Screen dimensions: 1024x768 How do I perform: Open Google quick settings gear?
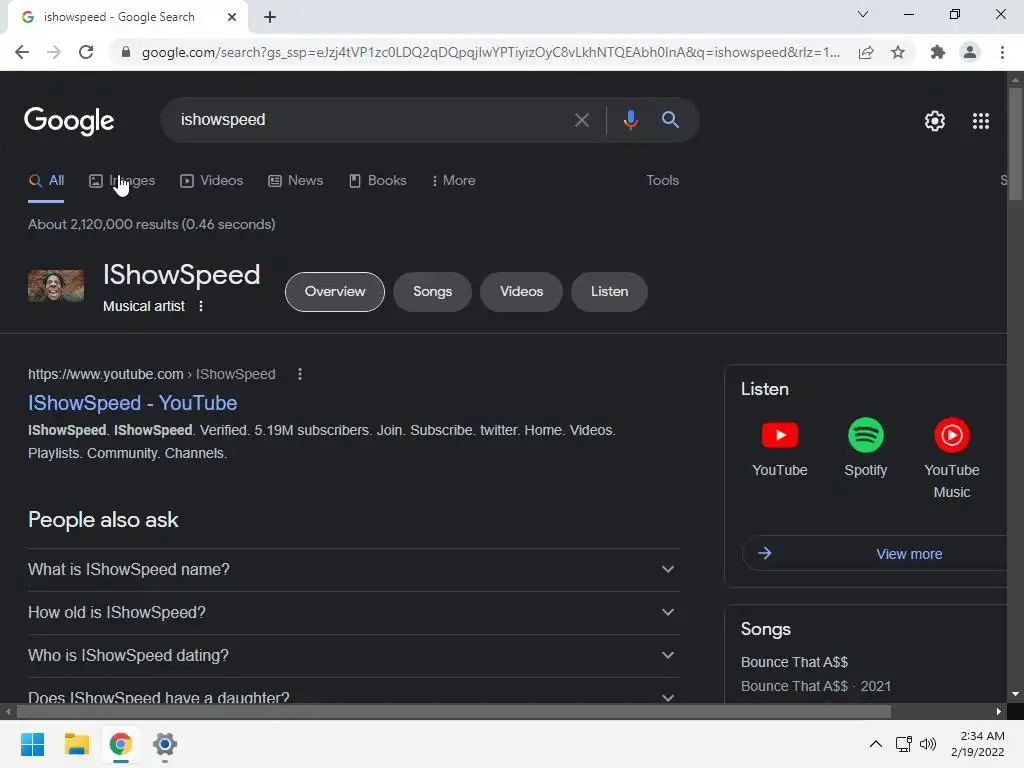click(935, 121)
